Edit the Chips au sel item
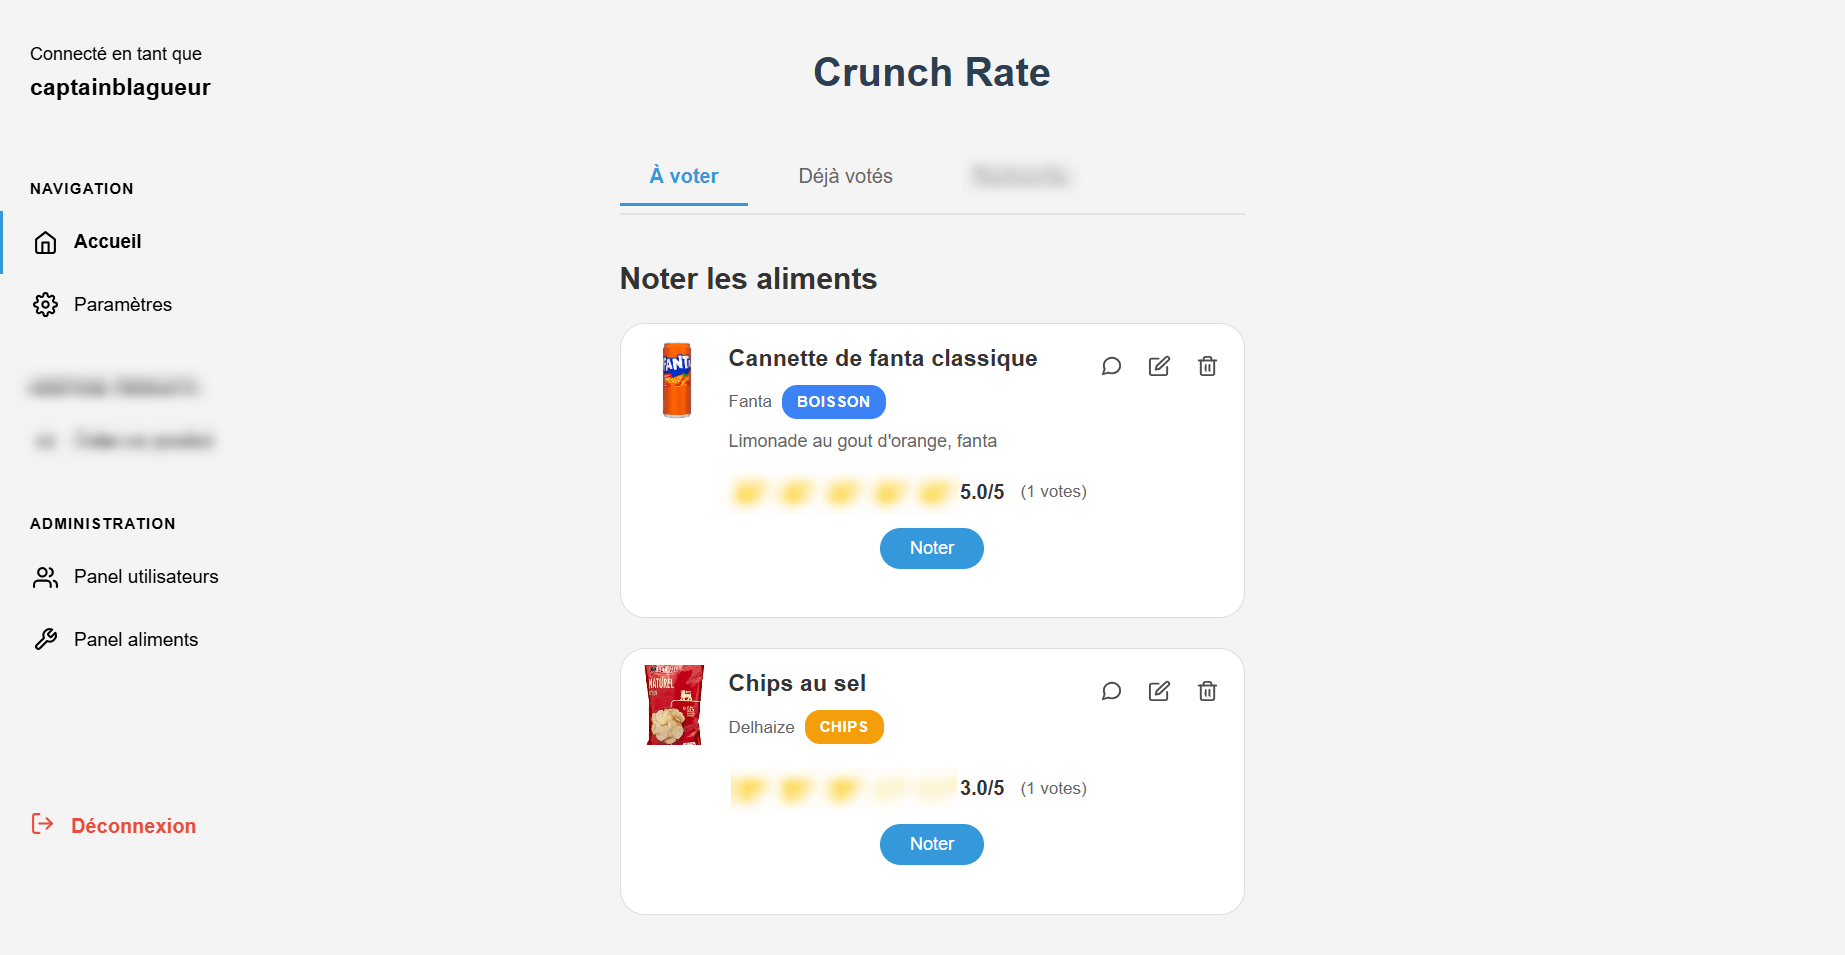Viewport: 1845px width, 955px height. pyautogui.click(x=1159, y=691)
